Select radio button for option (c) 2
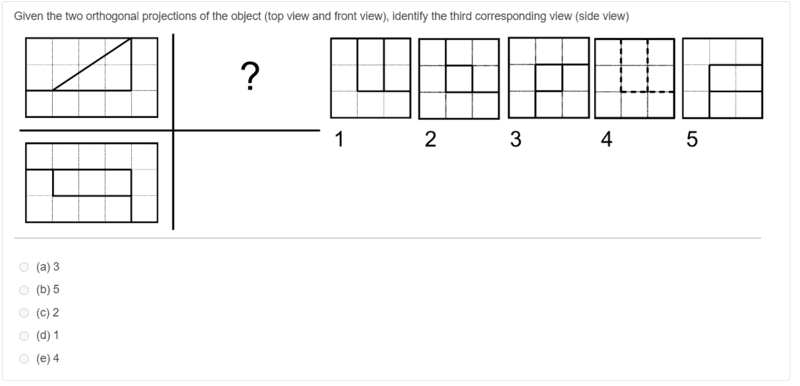The width and height of the screenshot is (800, 386). tap(23, 313)
